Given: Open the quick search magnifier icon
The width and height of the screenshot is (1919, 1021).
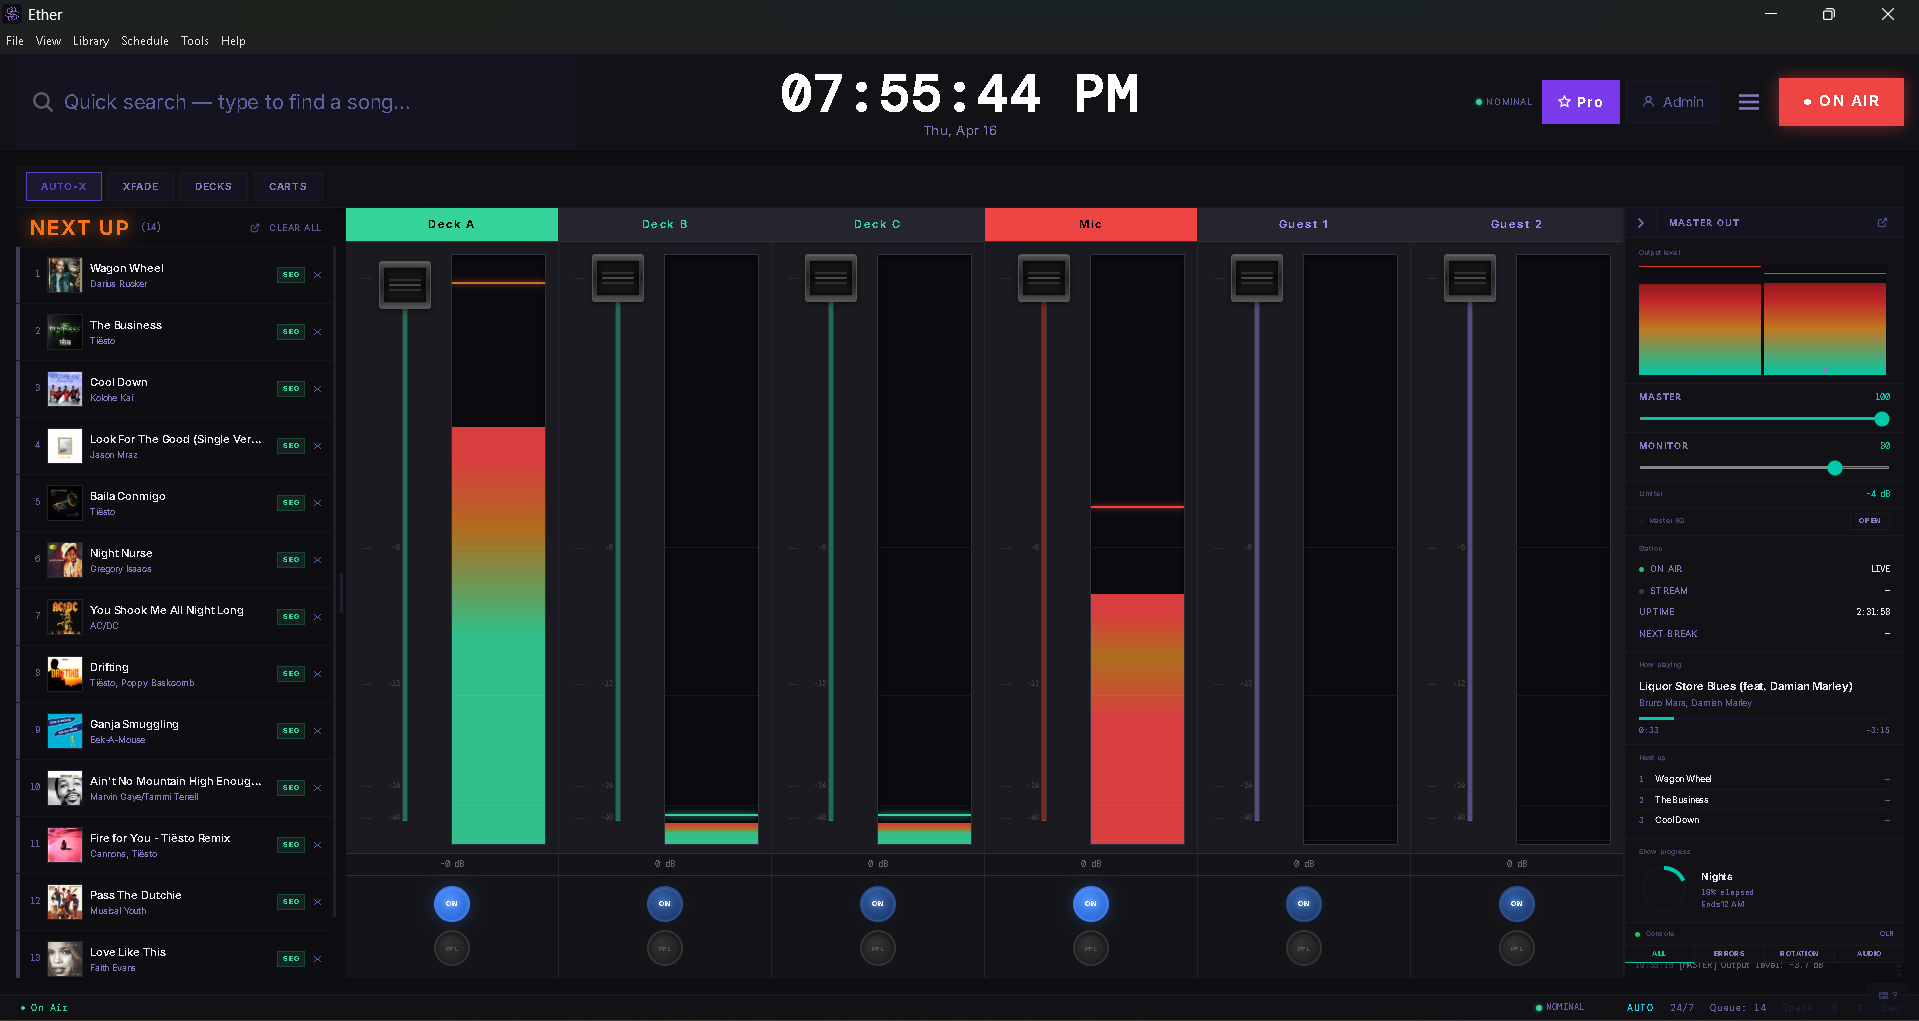Looking at the screenshot, I should (x=43, y=101).
